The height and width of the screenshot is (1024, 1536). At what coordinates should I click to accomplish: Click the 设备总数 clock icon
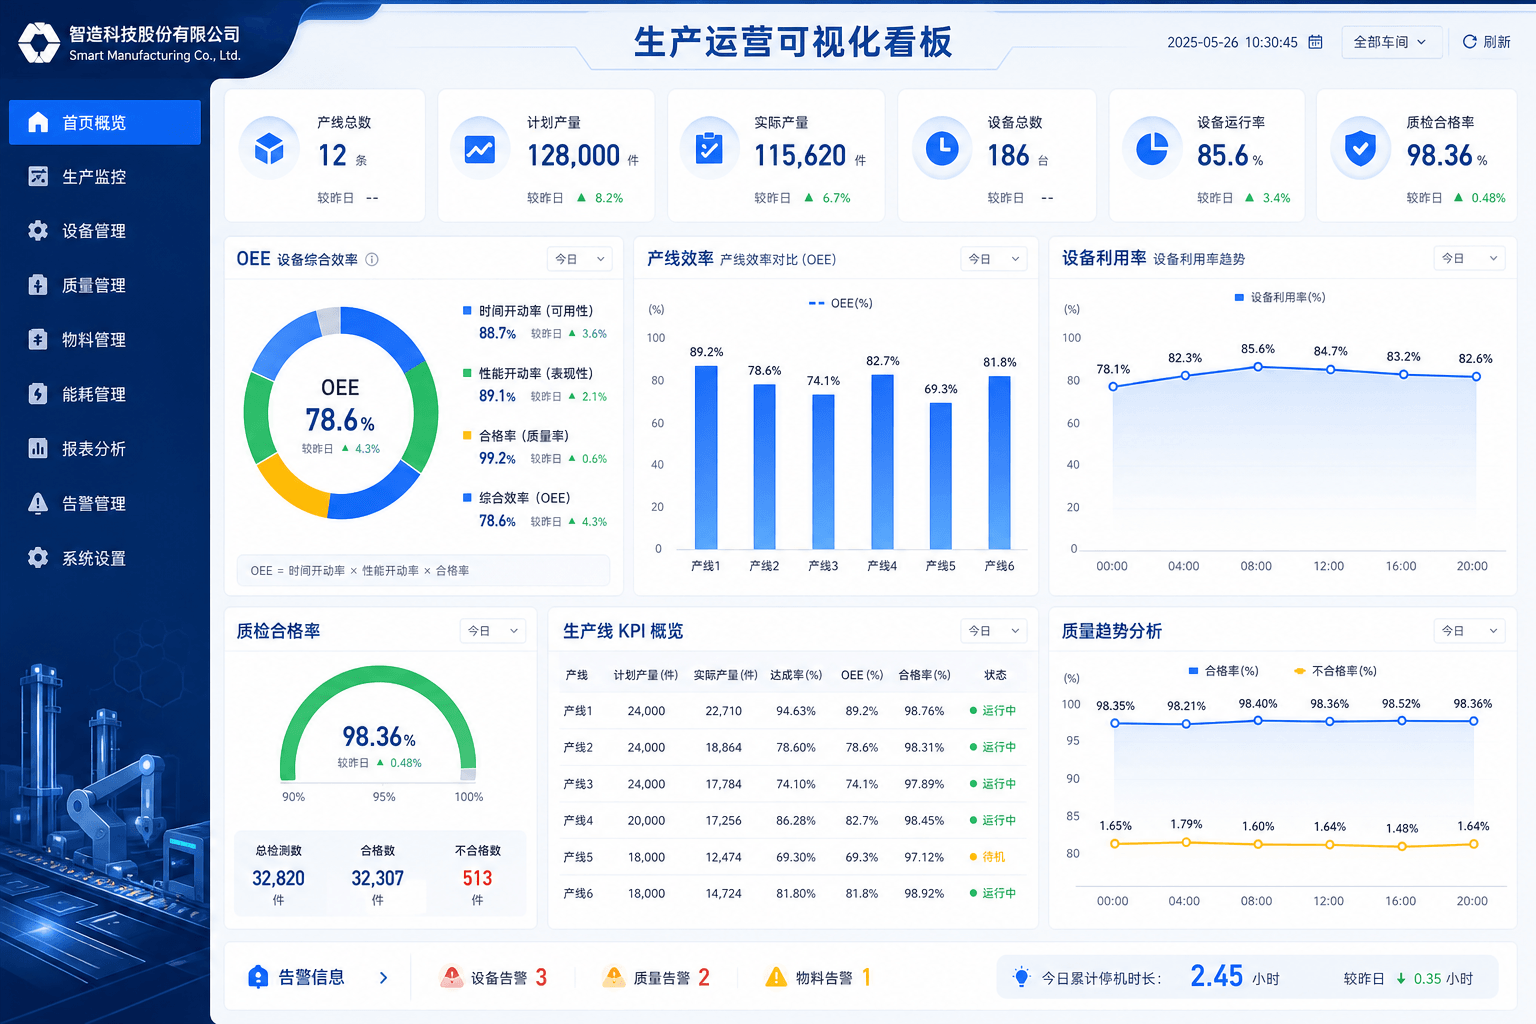pos(941,149)
